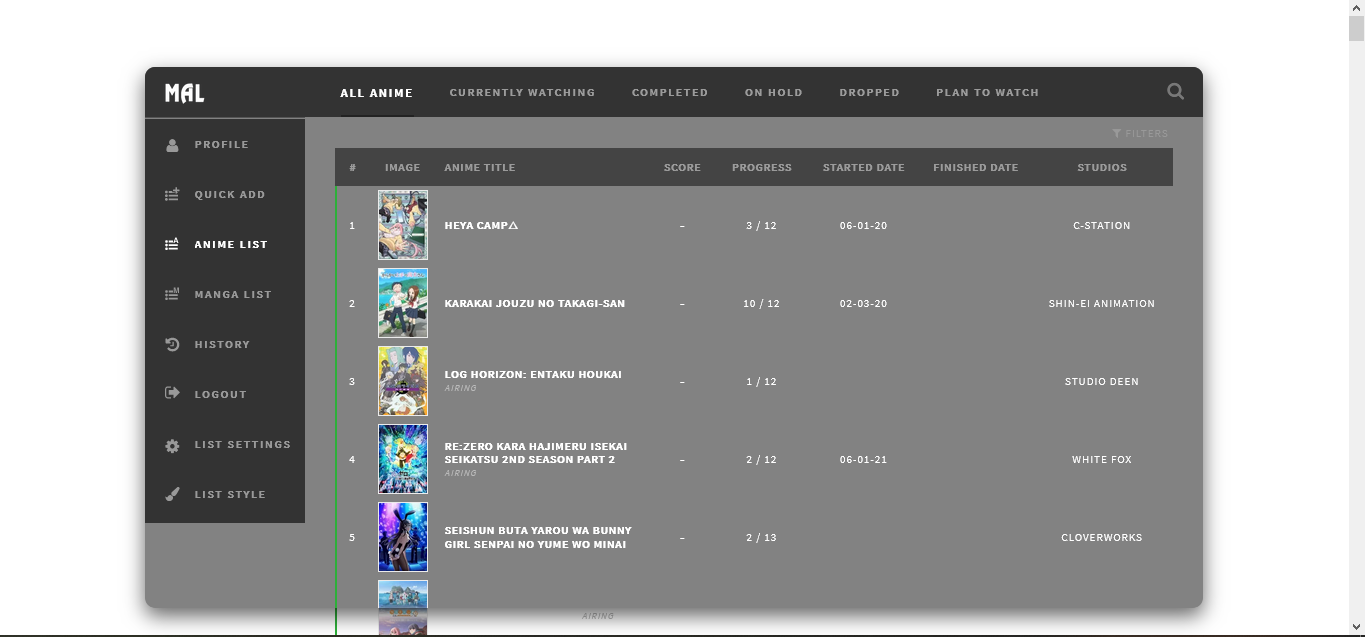Select the Anime List sidebar icon

coord(172,244)
